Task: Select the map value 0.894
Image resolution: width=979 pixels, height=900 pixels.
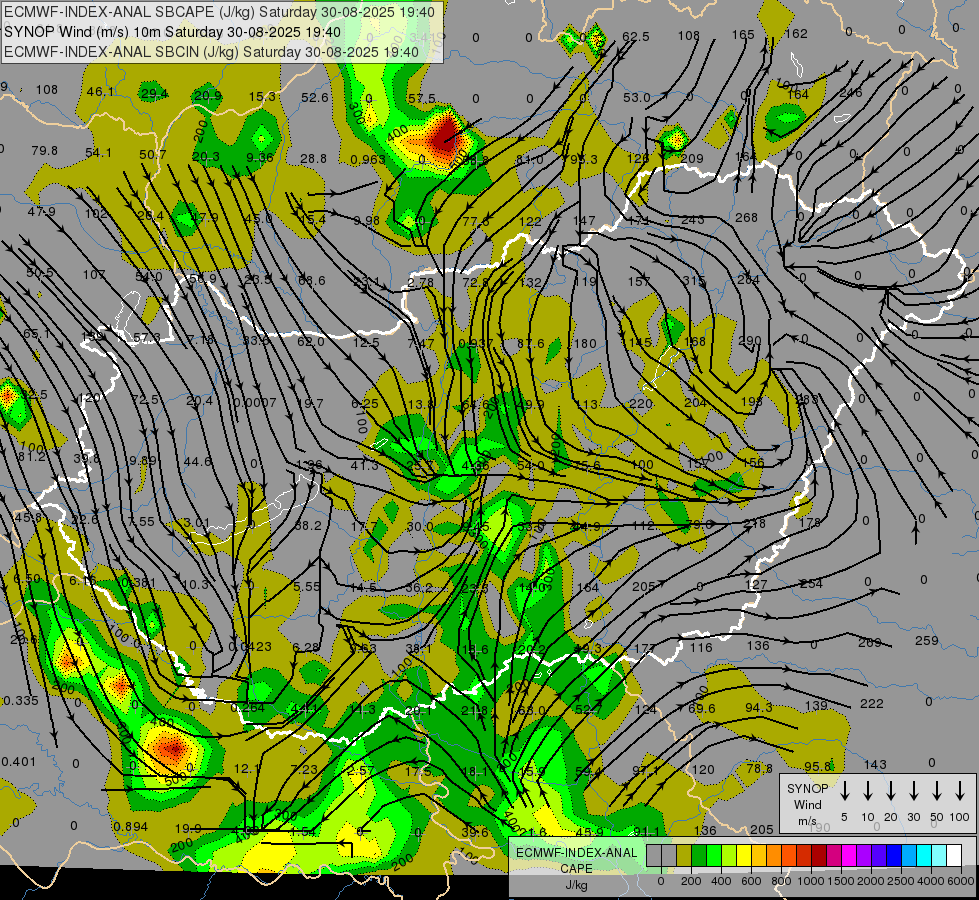Action: (130, 826)
